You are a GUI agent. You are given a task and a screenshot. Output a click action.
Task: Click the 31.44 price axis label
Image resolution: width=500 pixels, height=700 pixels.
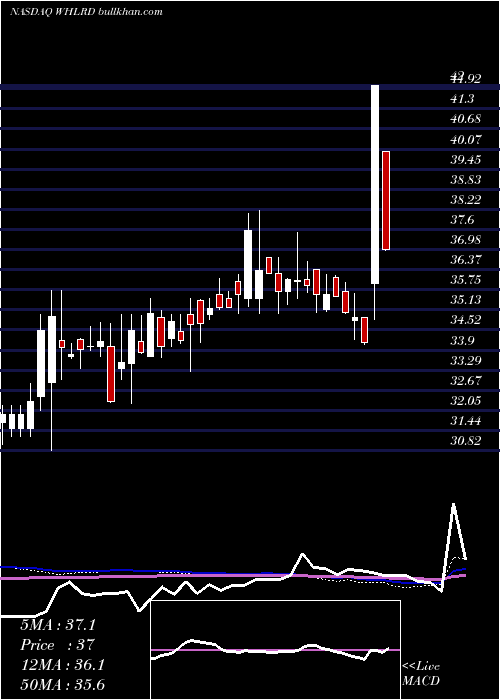(465, 421)
